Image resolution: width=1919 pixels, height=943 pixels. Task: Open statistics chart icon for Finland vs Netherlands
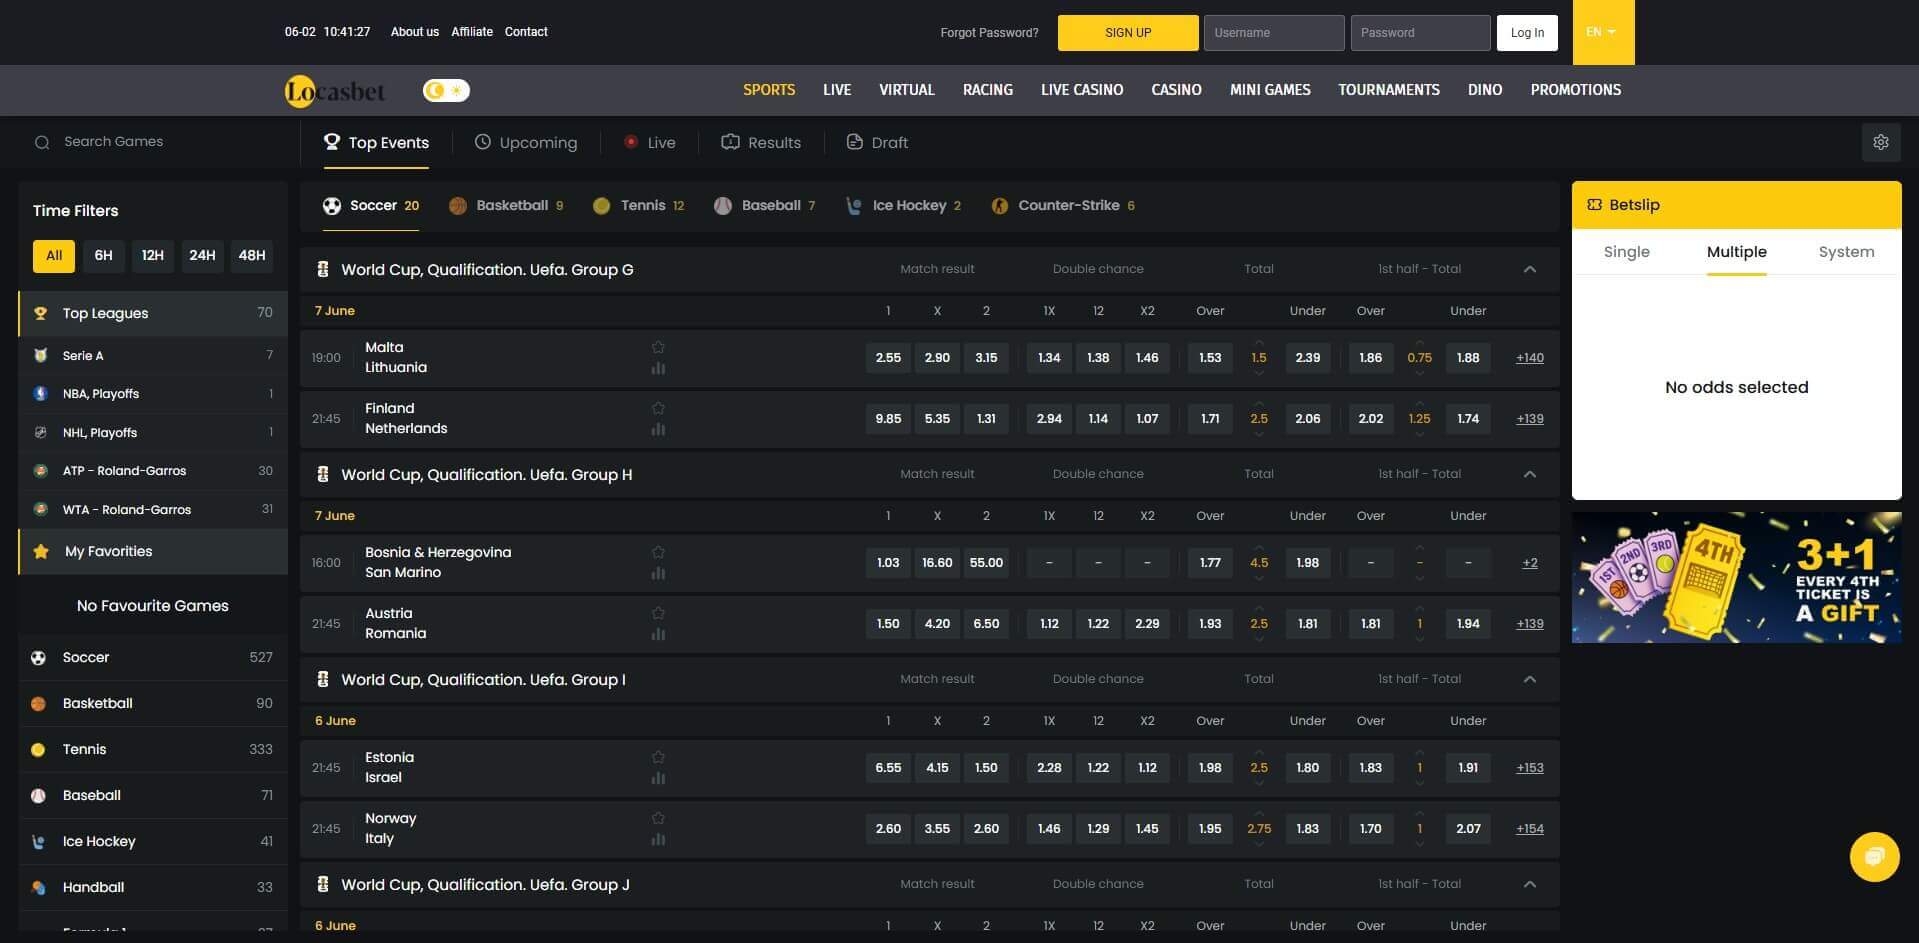pos(658,429)
